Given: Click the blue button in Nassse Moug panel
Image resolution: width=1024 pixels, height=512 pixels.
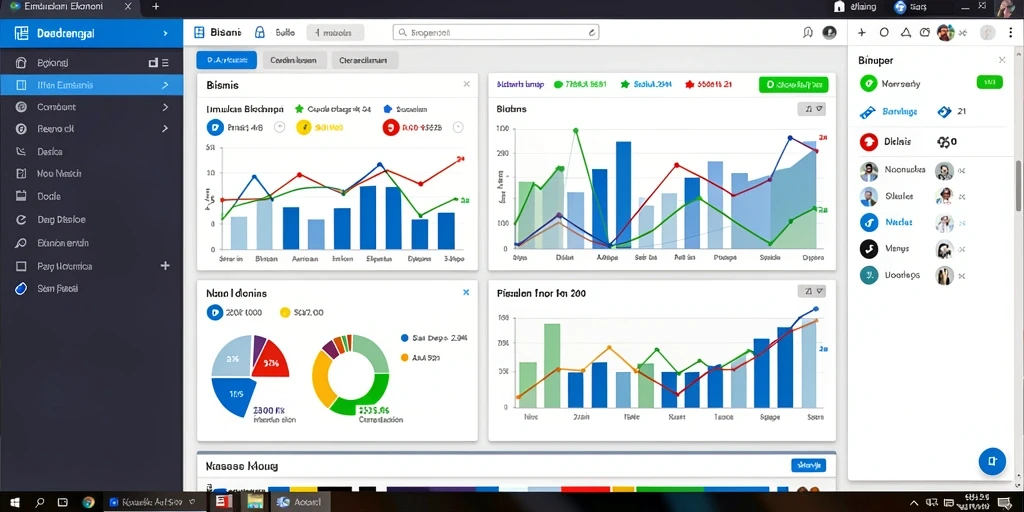Looking at the screenshot, I should coord(808,465).
